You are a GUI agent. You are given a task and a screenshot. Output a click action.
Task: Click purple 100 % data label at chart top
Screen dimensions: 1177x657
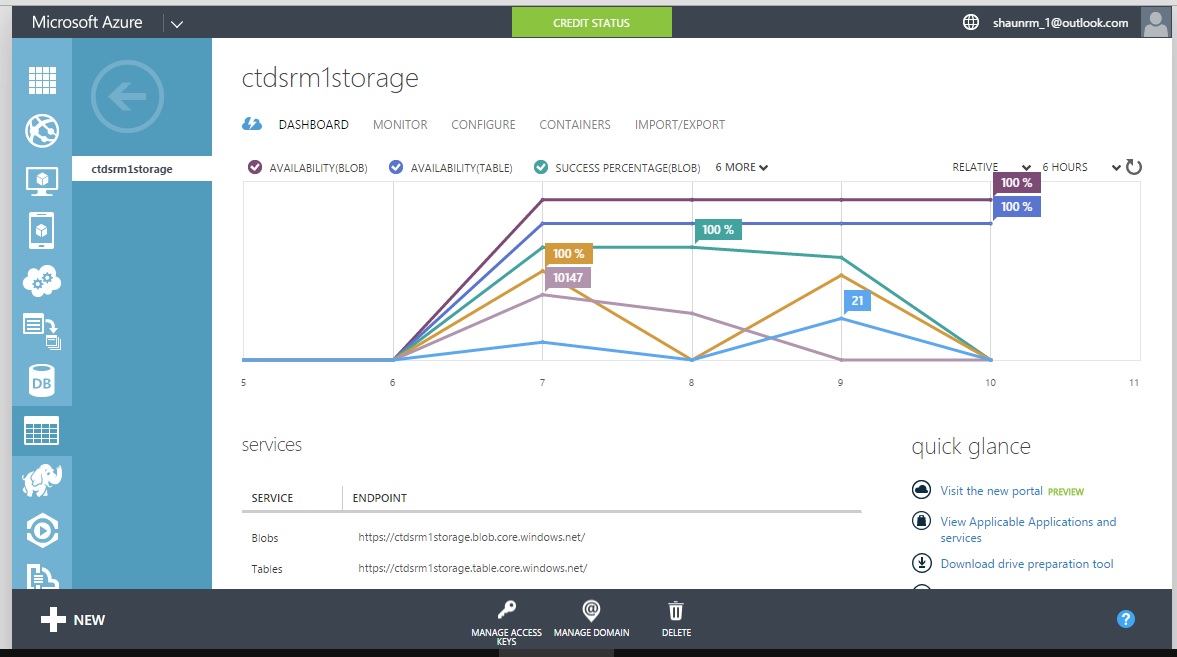[1016, 182]
